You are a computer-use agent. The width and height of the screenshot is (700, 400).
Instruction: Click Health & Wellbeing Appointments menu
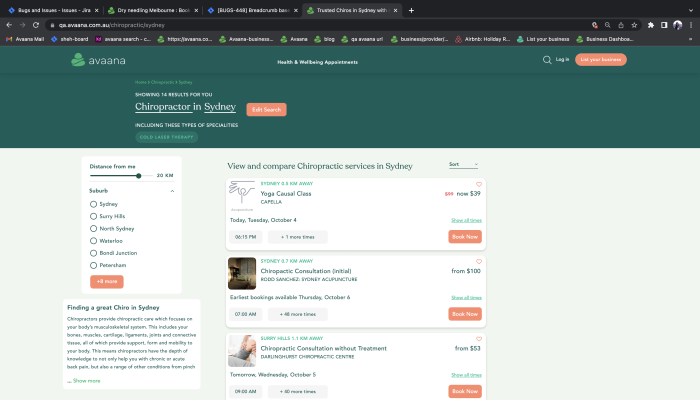click(317, 62)
